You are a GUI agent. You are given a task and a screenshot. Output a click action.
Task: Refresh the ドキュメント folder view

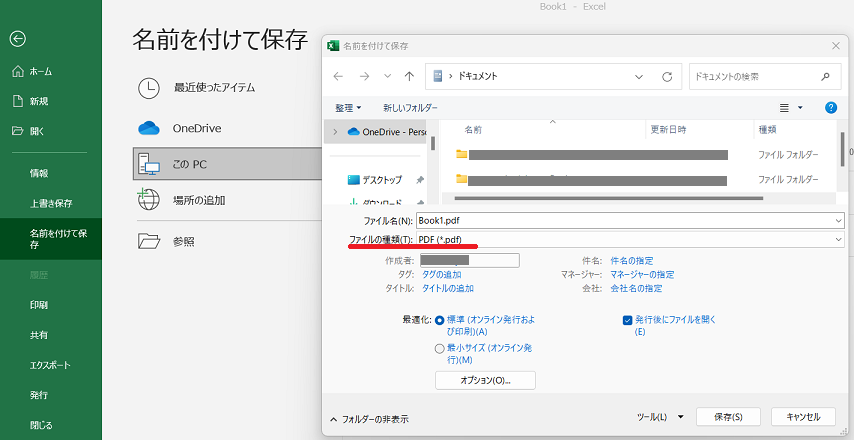(667, 77)
